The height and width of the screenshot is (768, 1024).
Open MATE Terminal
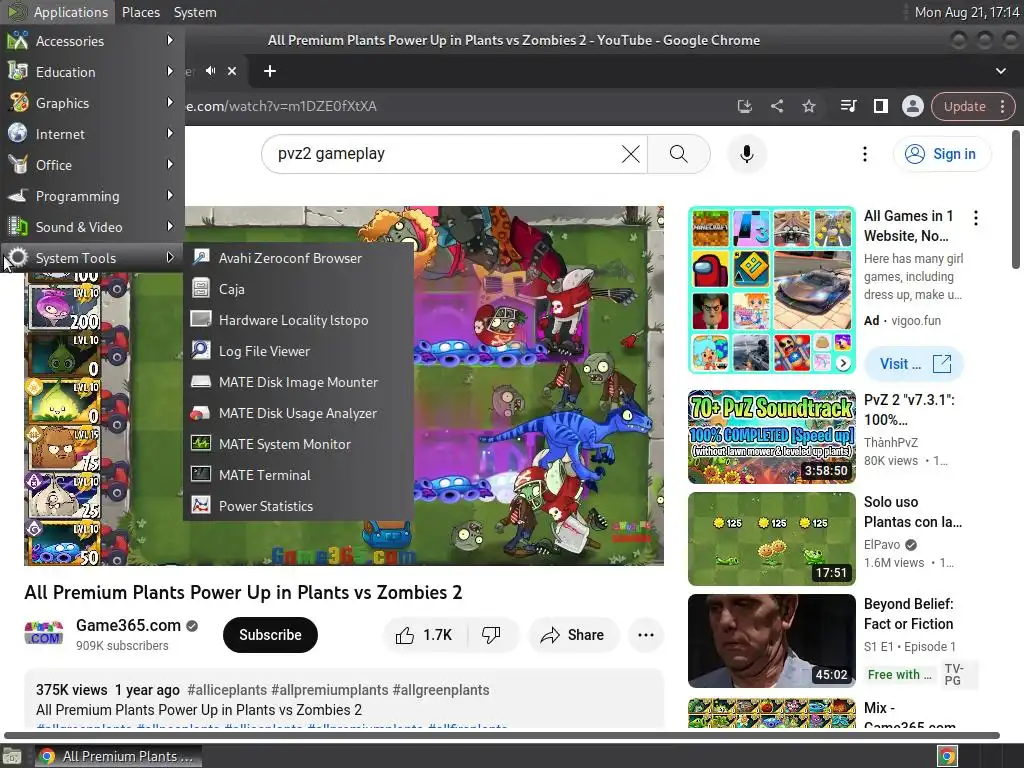pos(298,475)
